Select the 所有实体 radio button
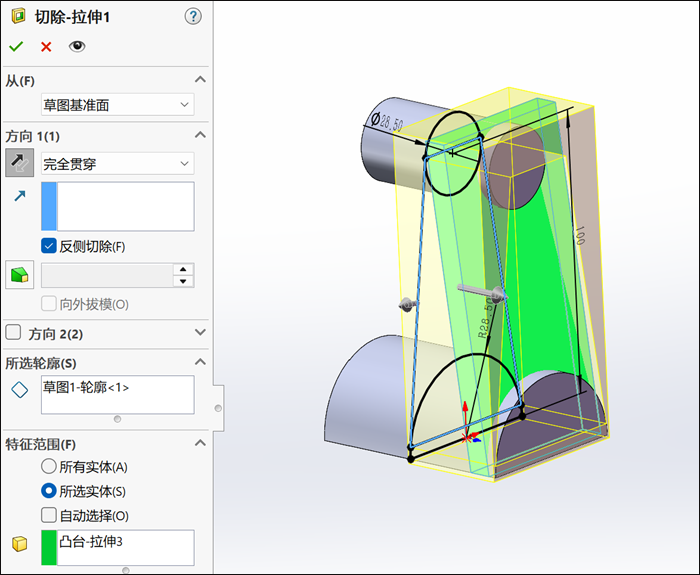The image size is (700, 575). pyautogui.click(x=48, y=467)
